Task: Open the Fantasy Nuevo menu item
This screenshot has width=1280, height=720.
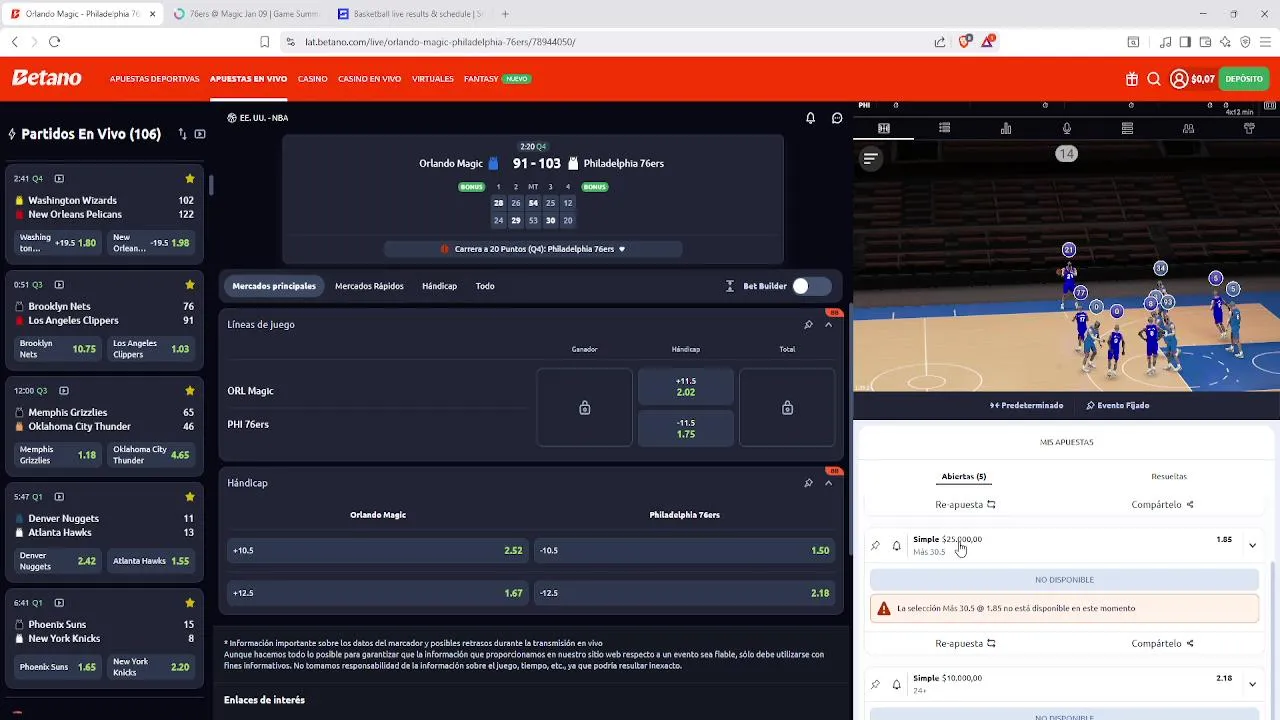Action: tap(497, 79)
